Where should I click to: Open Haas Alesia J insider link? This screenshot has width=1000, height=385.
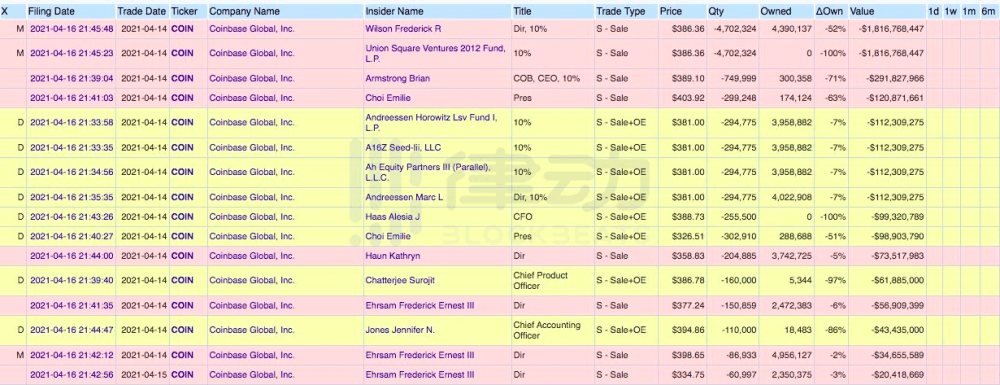tap(392, 217)
